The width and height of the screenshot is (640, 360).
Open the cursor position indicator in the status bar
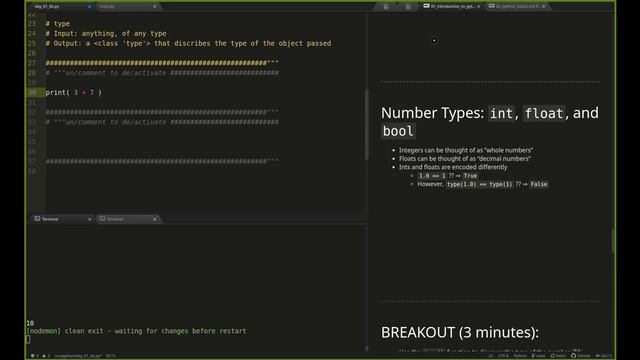(x=110, y=356)
